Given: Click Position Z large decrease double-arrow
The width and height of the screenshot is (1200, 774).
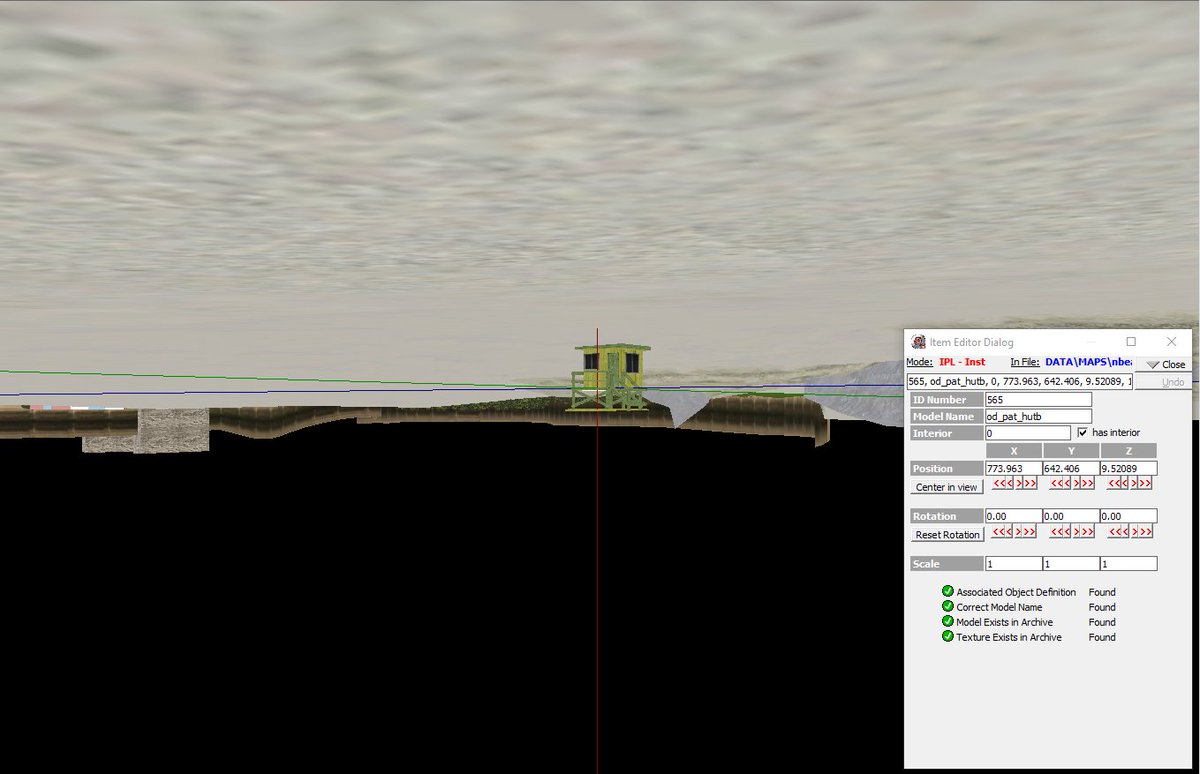Looking at the screenshot, I should (1114, 483).
